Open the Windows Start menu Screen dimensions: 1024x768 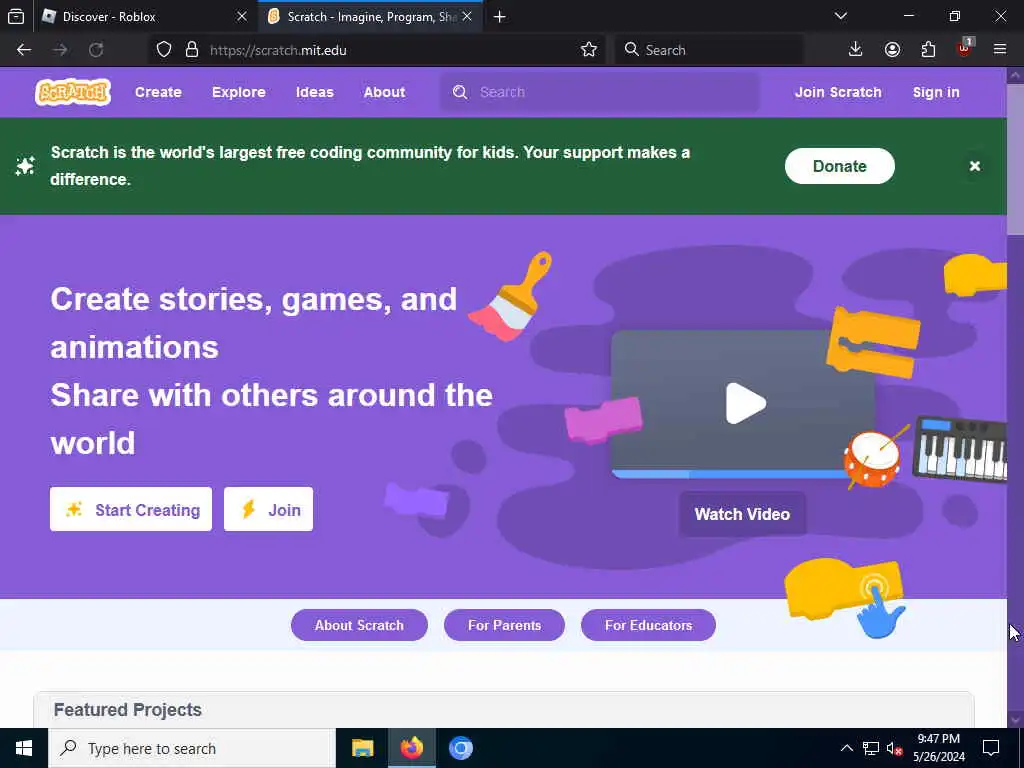[x=24, y=748]
